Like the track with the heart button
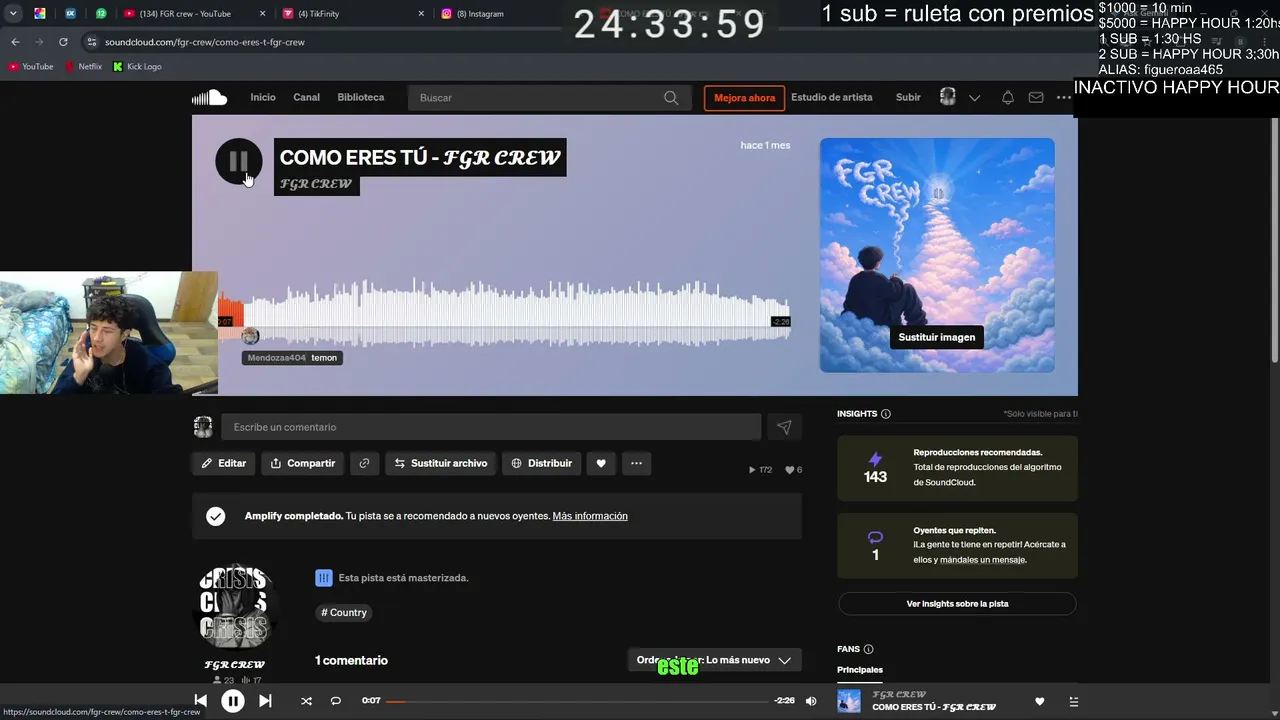The width and height of the screenshot is (1280, 720). pos(601,463)
